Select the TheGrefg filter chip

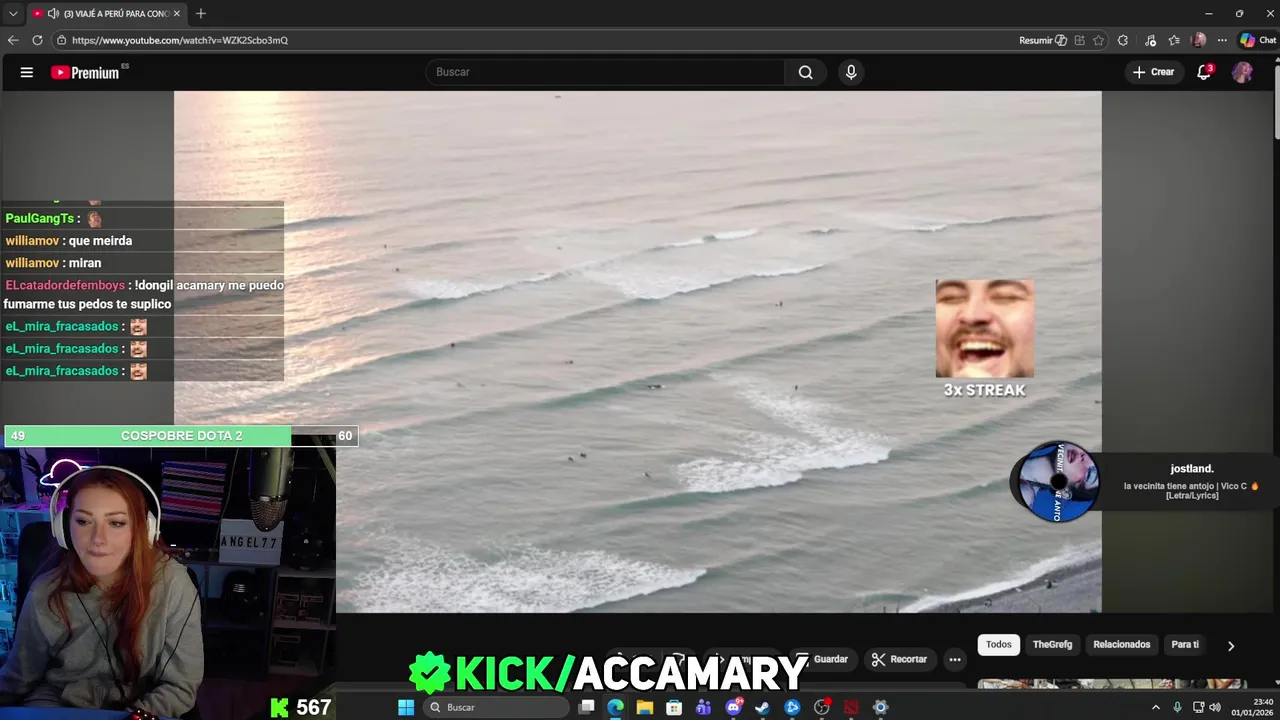[1052, 644]
